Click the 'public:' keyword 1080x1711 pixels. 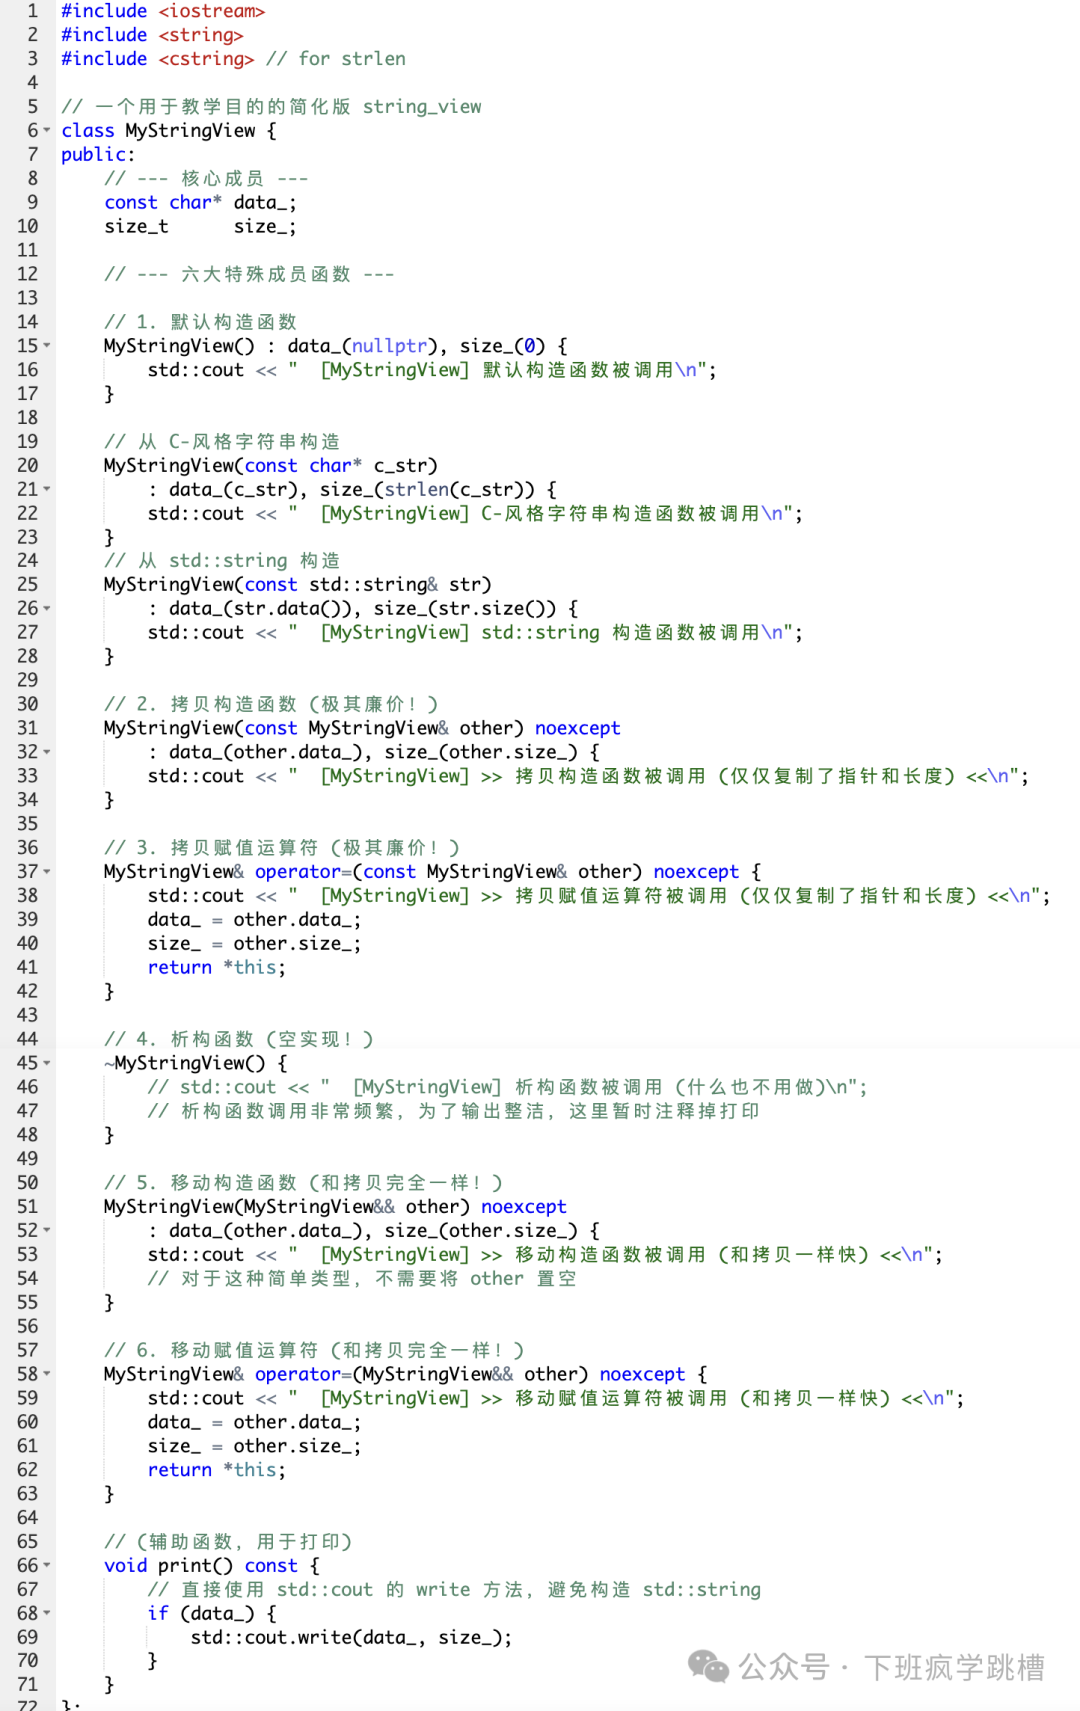point(98,155)
